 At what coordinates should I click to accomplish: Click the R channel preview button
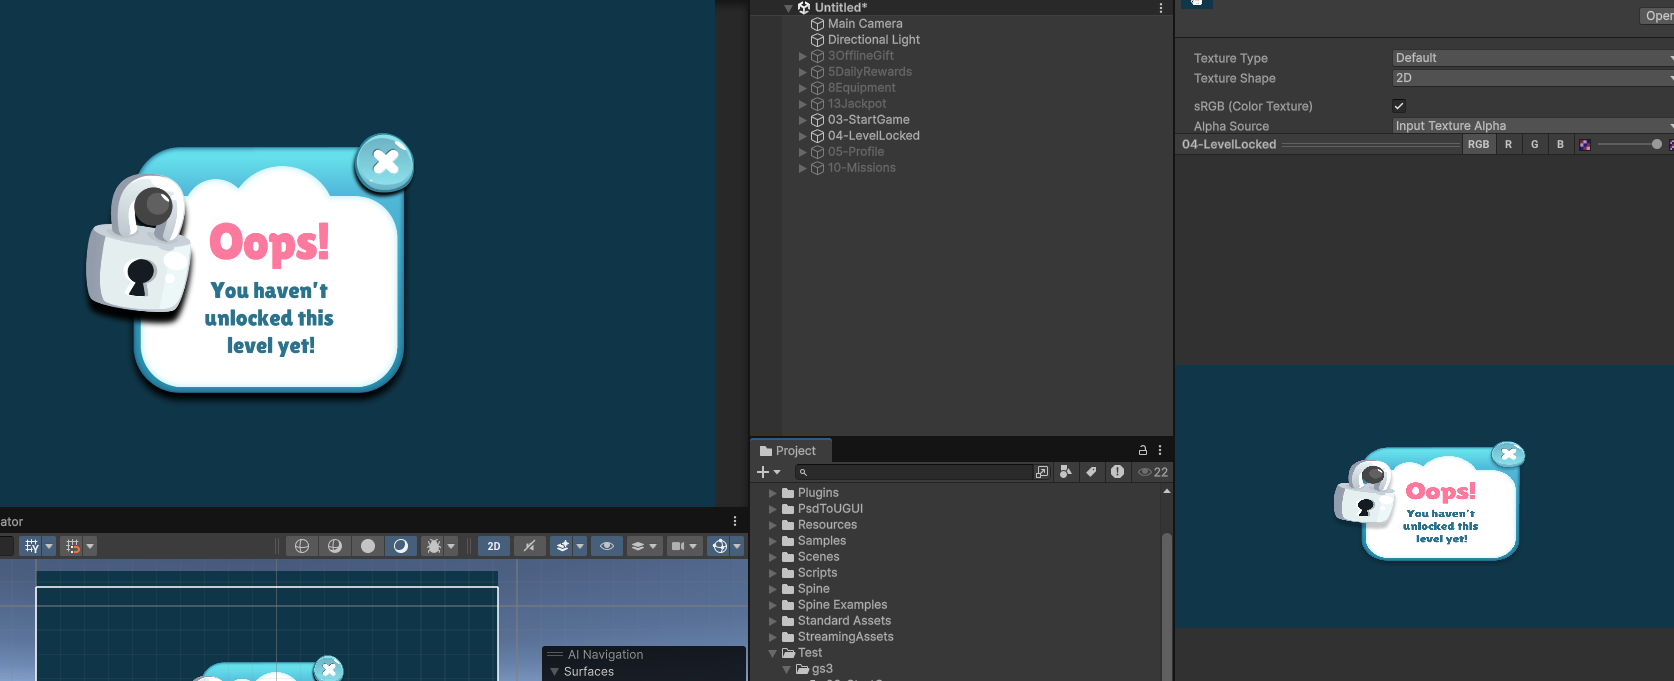tap(1508, 145)
